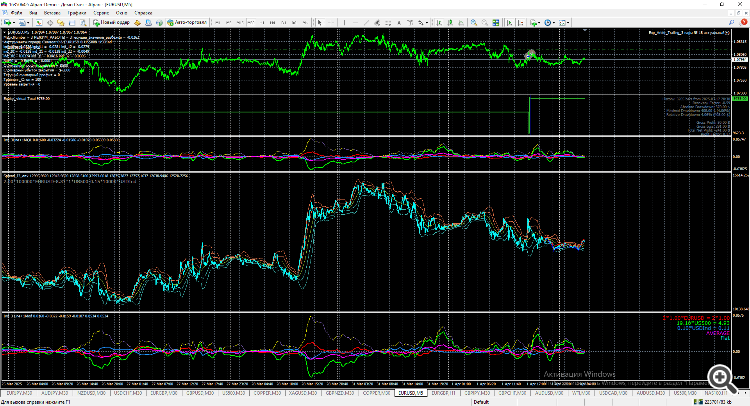Open the Вставка menu
This screenshot has height=406, width=750.
click(x=52, y=12)
